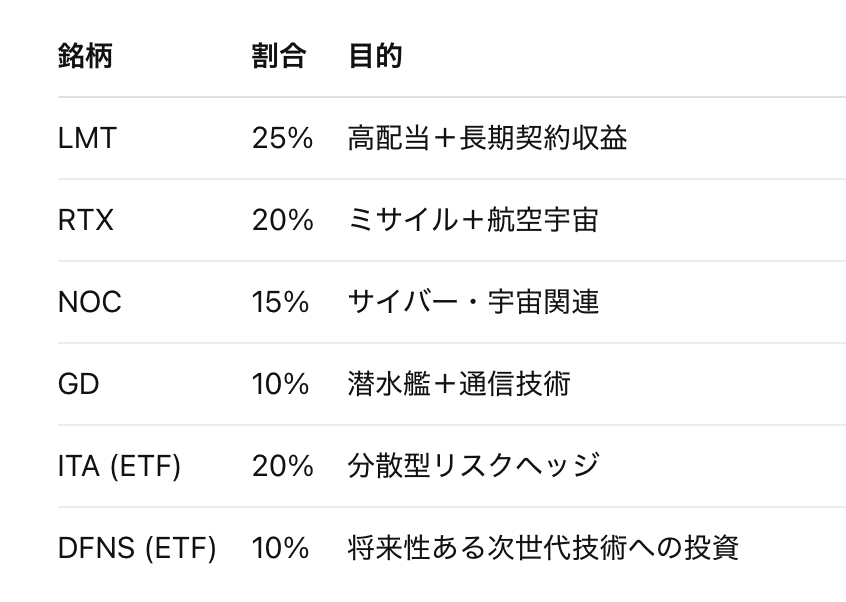Click the ミサイル＋航空宇宙 description
The height and width of the screenshot is (602, 846).
(472, 220)
